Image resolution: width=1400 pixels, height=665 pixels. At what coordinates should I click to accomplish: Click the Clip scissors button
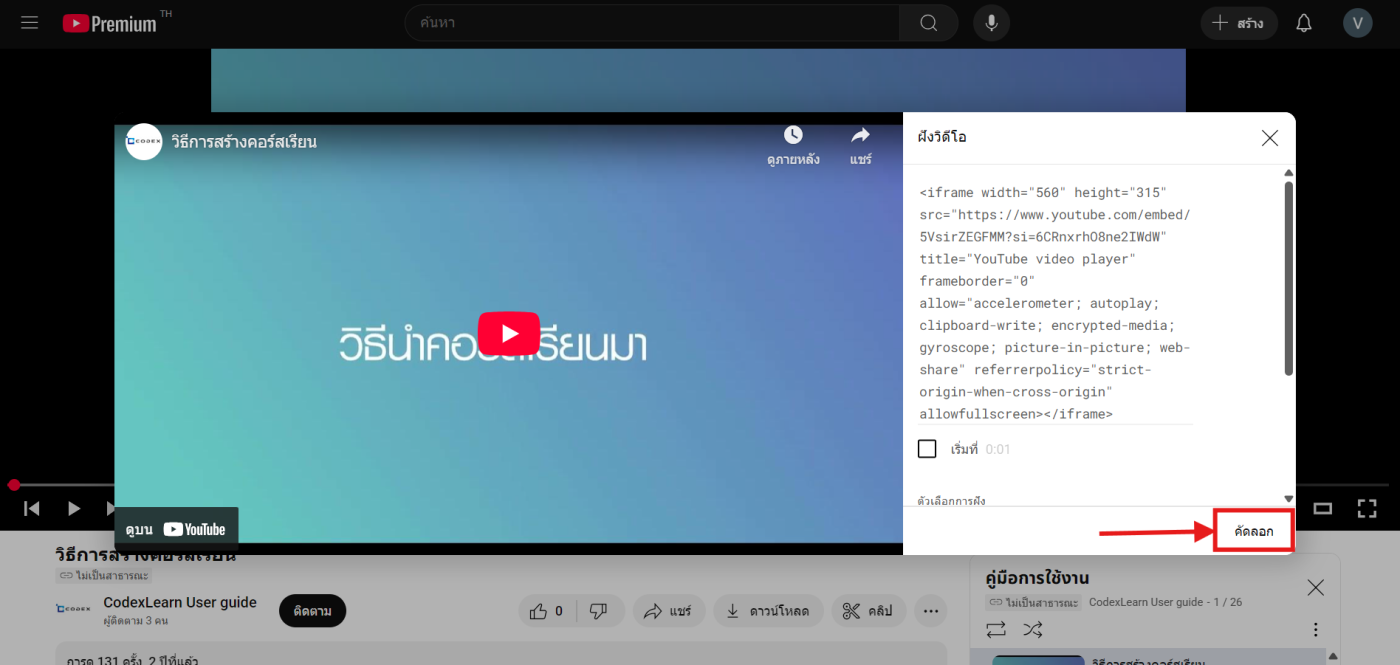coord(867,611)
